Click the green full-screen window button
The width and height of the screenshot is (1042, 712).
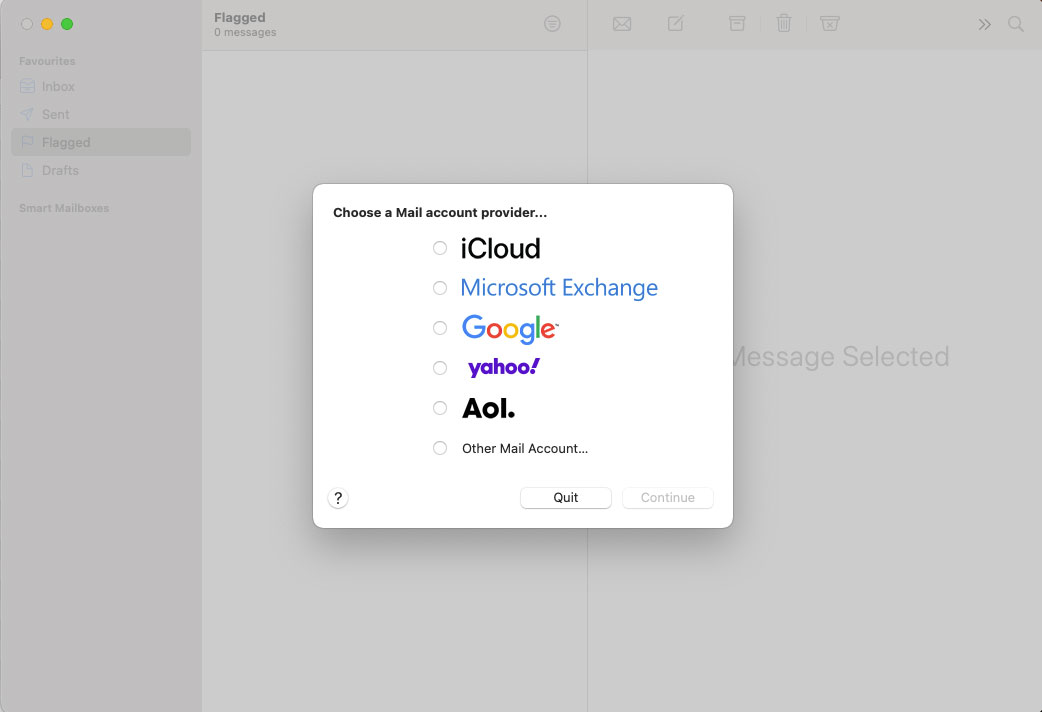67,24
